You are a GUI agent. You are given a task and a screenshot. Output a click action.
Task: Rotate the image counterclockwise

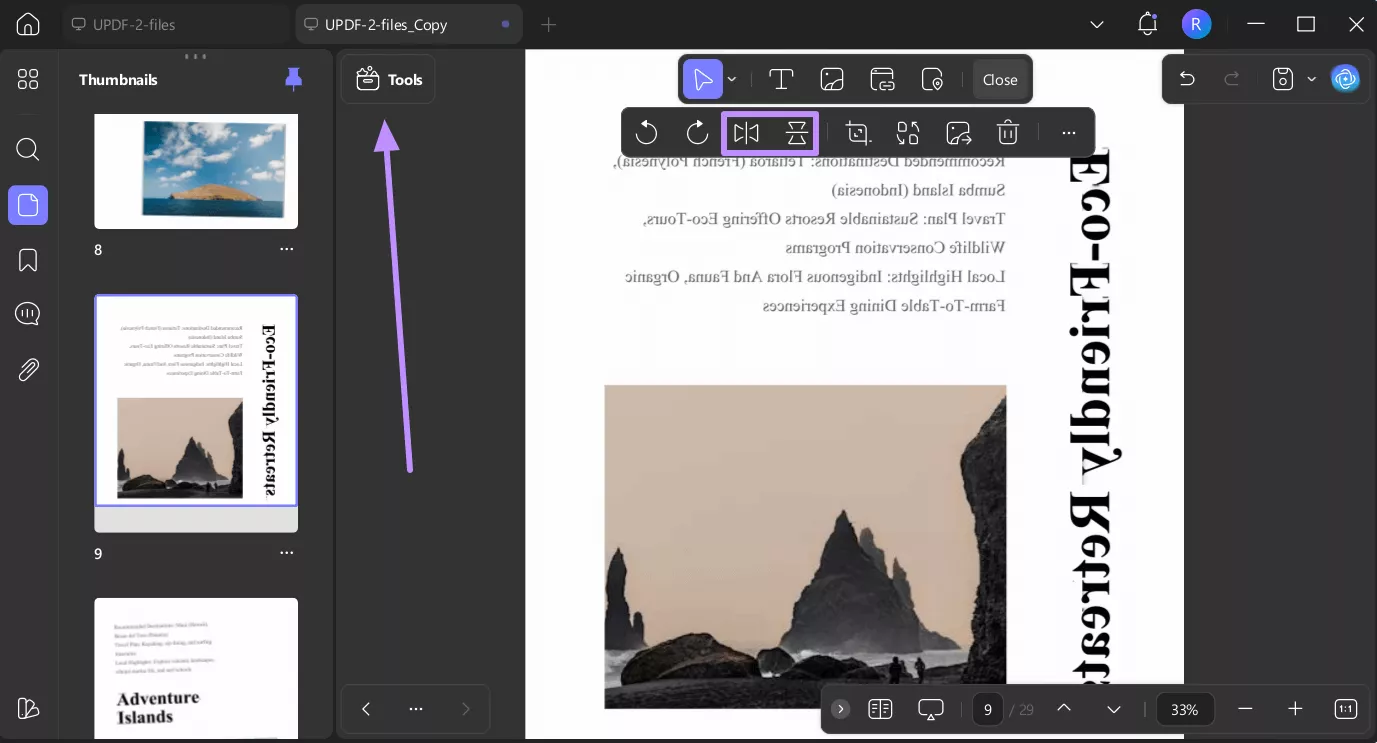pos(647,132)
